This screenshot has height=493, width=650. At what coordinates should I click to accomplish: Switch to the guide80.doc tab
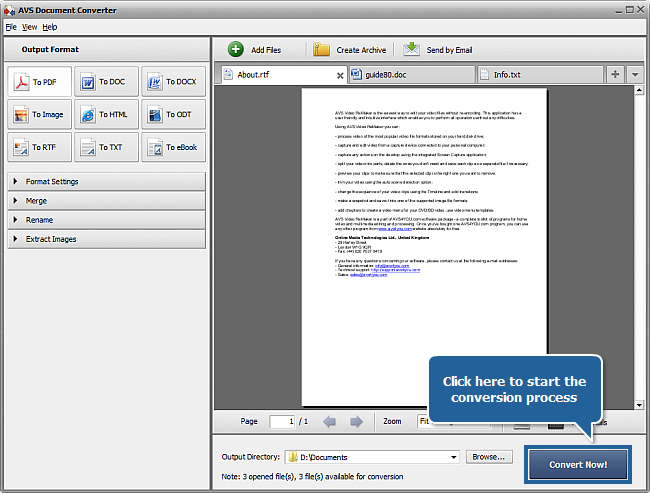[x=412, y=75]
